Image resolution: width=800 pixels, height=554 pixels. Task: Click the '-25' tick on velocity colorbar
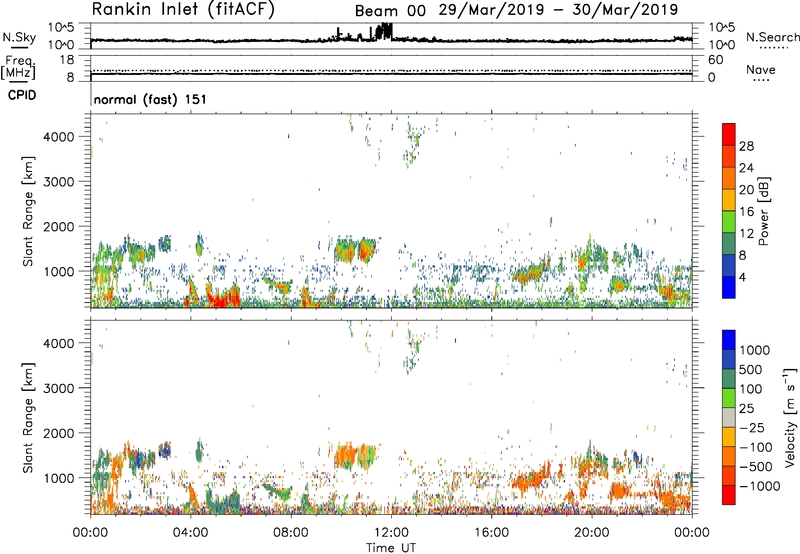click(x=752, y=427)
